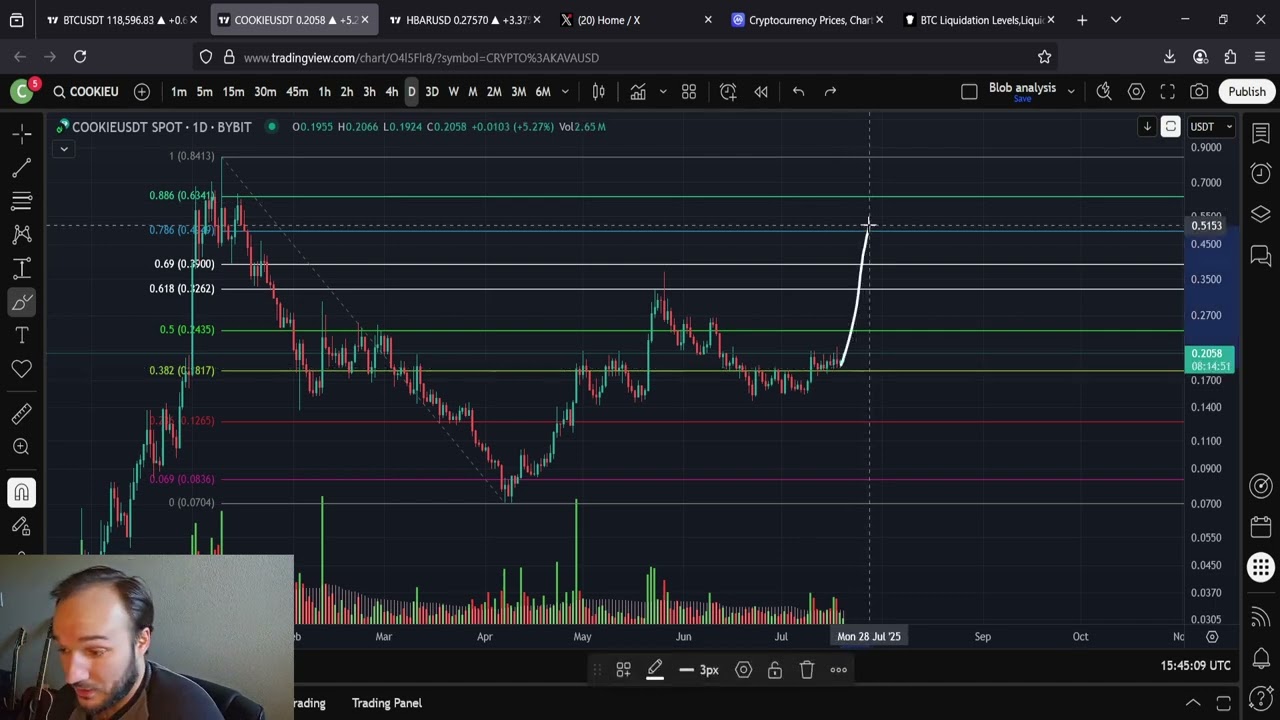Switch to the W weekly timeframe
The image size is (1280, 720).
tap(453, 92)
